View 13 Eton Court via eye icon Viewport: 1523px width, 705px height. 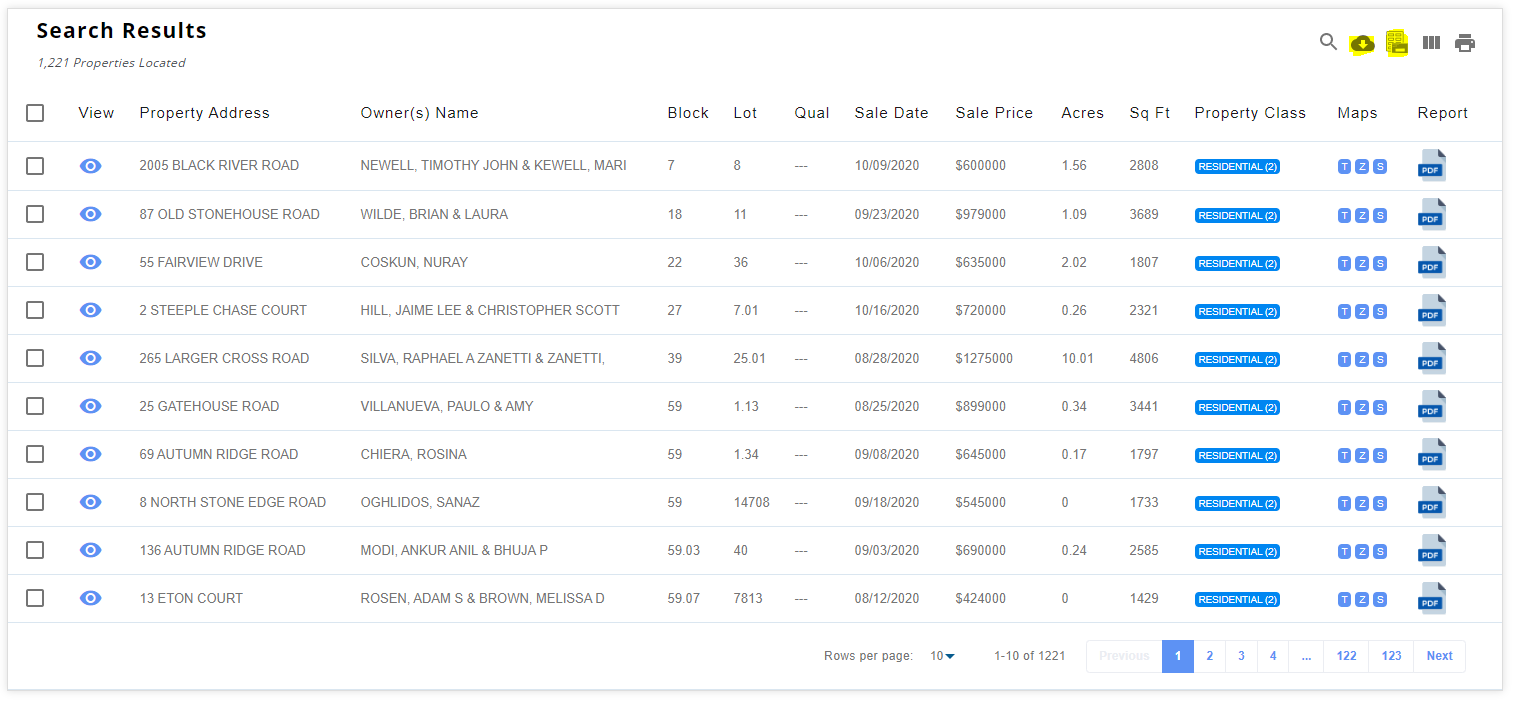91,598
